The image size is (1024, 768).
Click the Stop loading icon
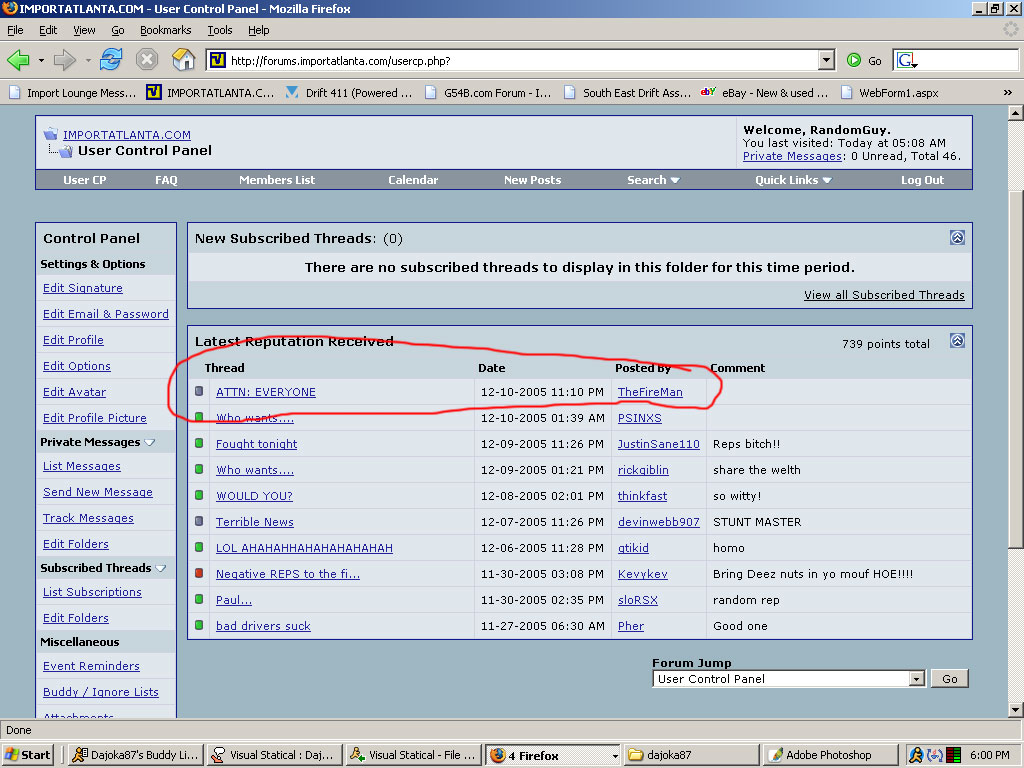pos(147,60)
